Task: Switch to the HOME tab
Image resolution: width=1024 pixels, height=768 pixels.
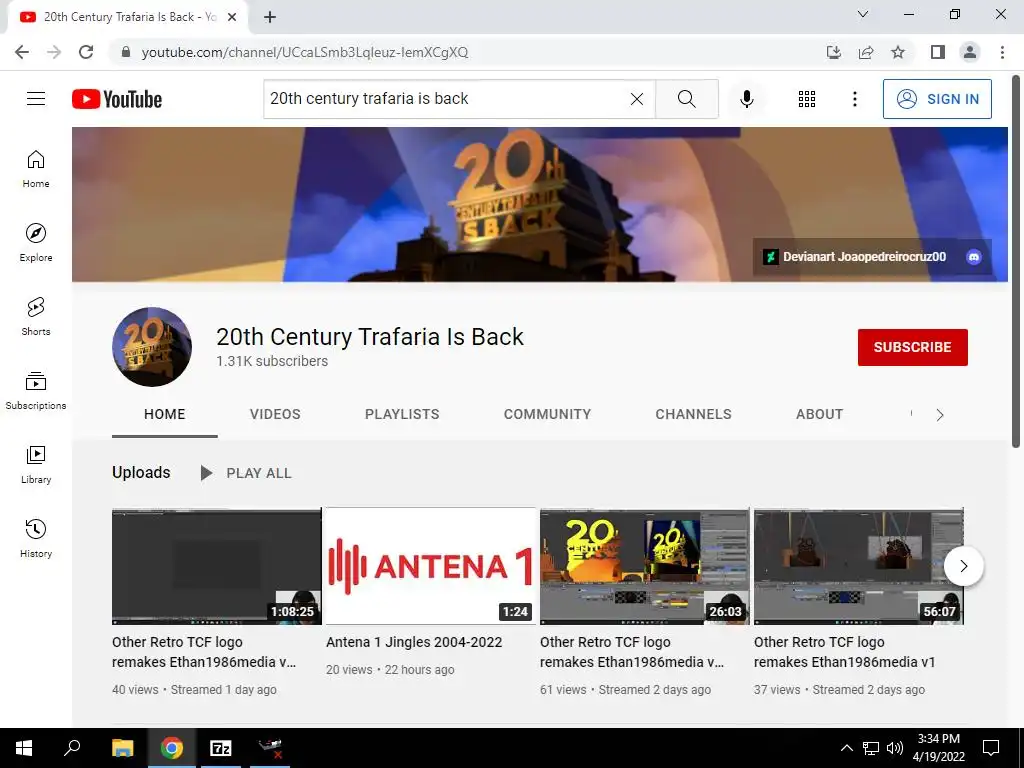Action: [x=165, y=415]
